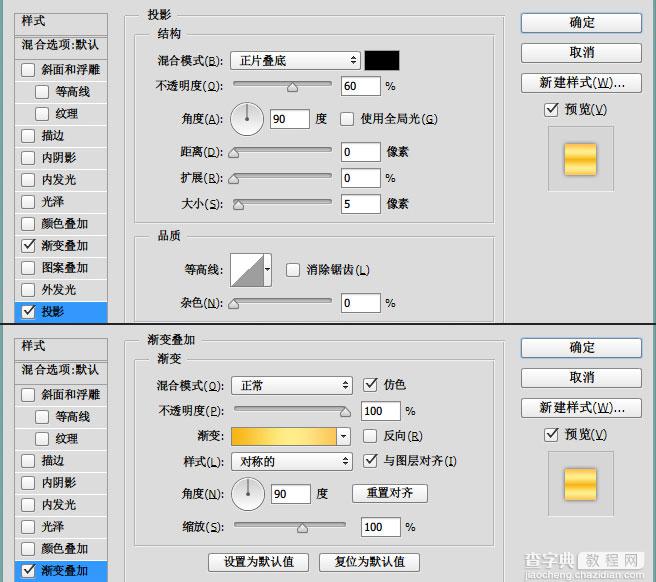The width and height of the screenshot is (656, 582).
Task: Click the 设置为默认值 button
Action: pyautogui.click(x=259, y=562)
